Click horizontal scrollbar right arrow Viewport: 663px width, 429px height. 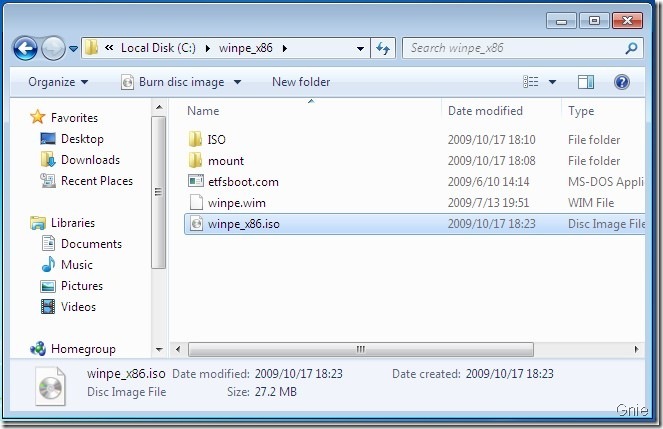[636, 349]
